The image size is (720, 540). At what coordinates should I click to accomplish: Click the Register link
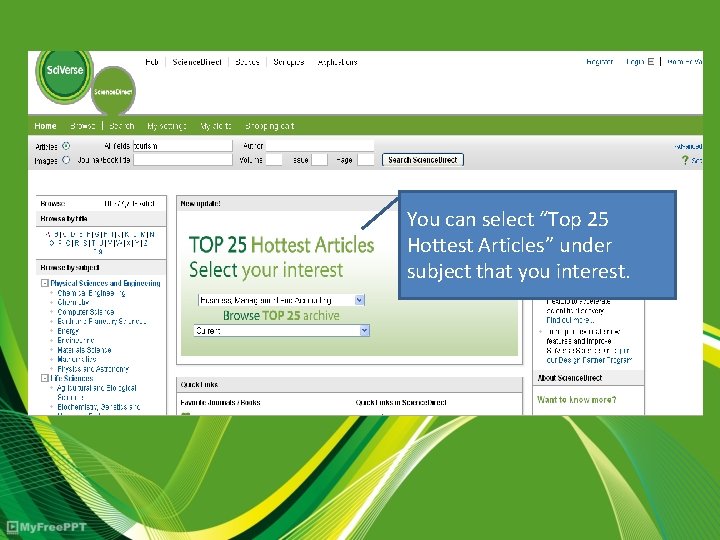599,62
